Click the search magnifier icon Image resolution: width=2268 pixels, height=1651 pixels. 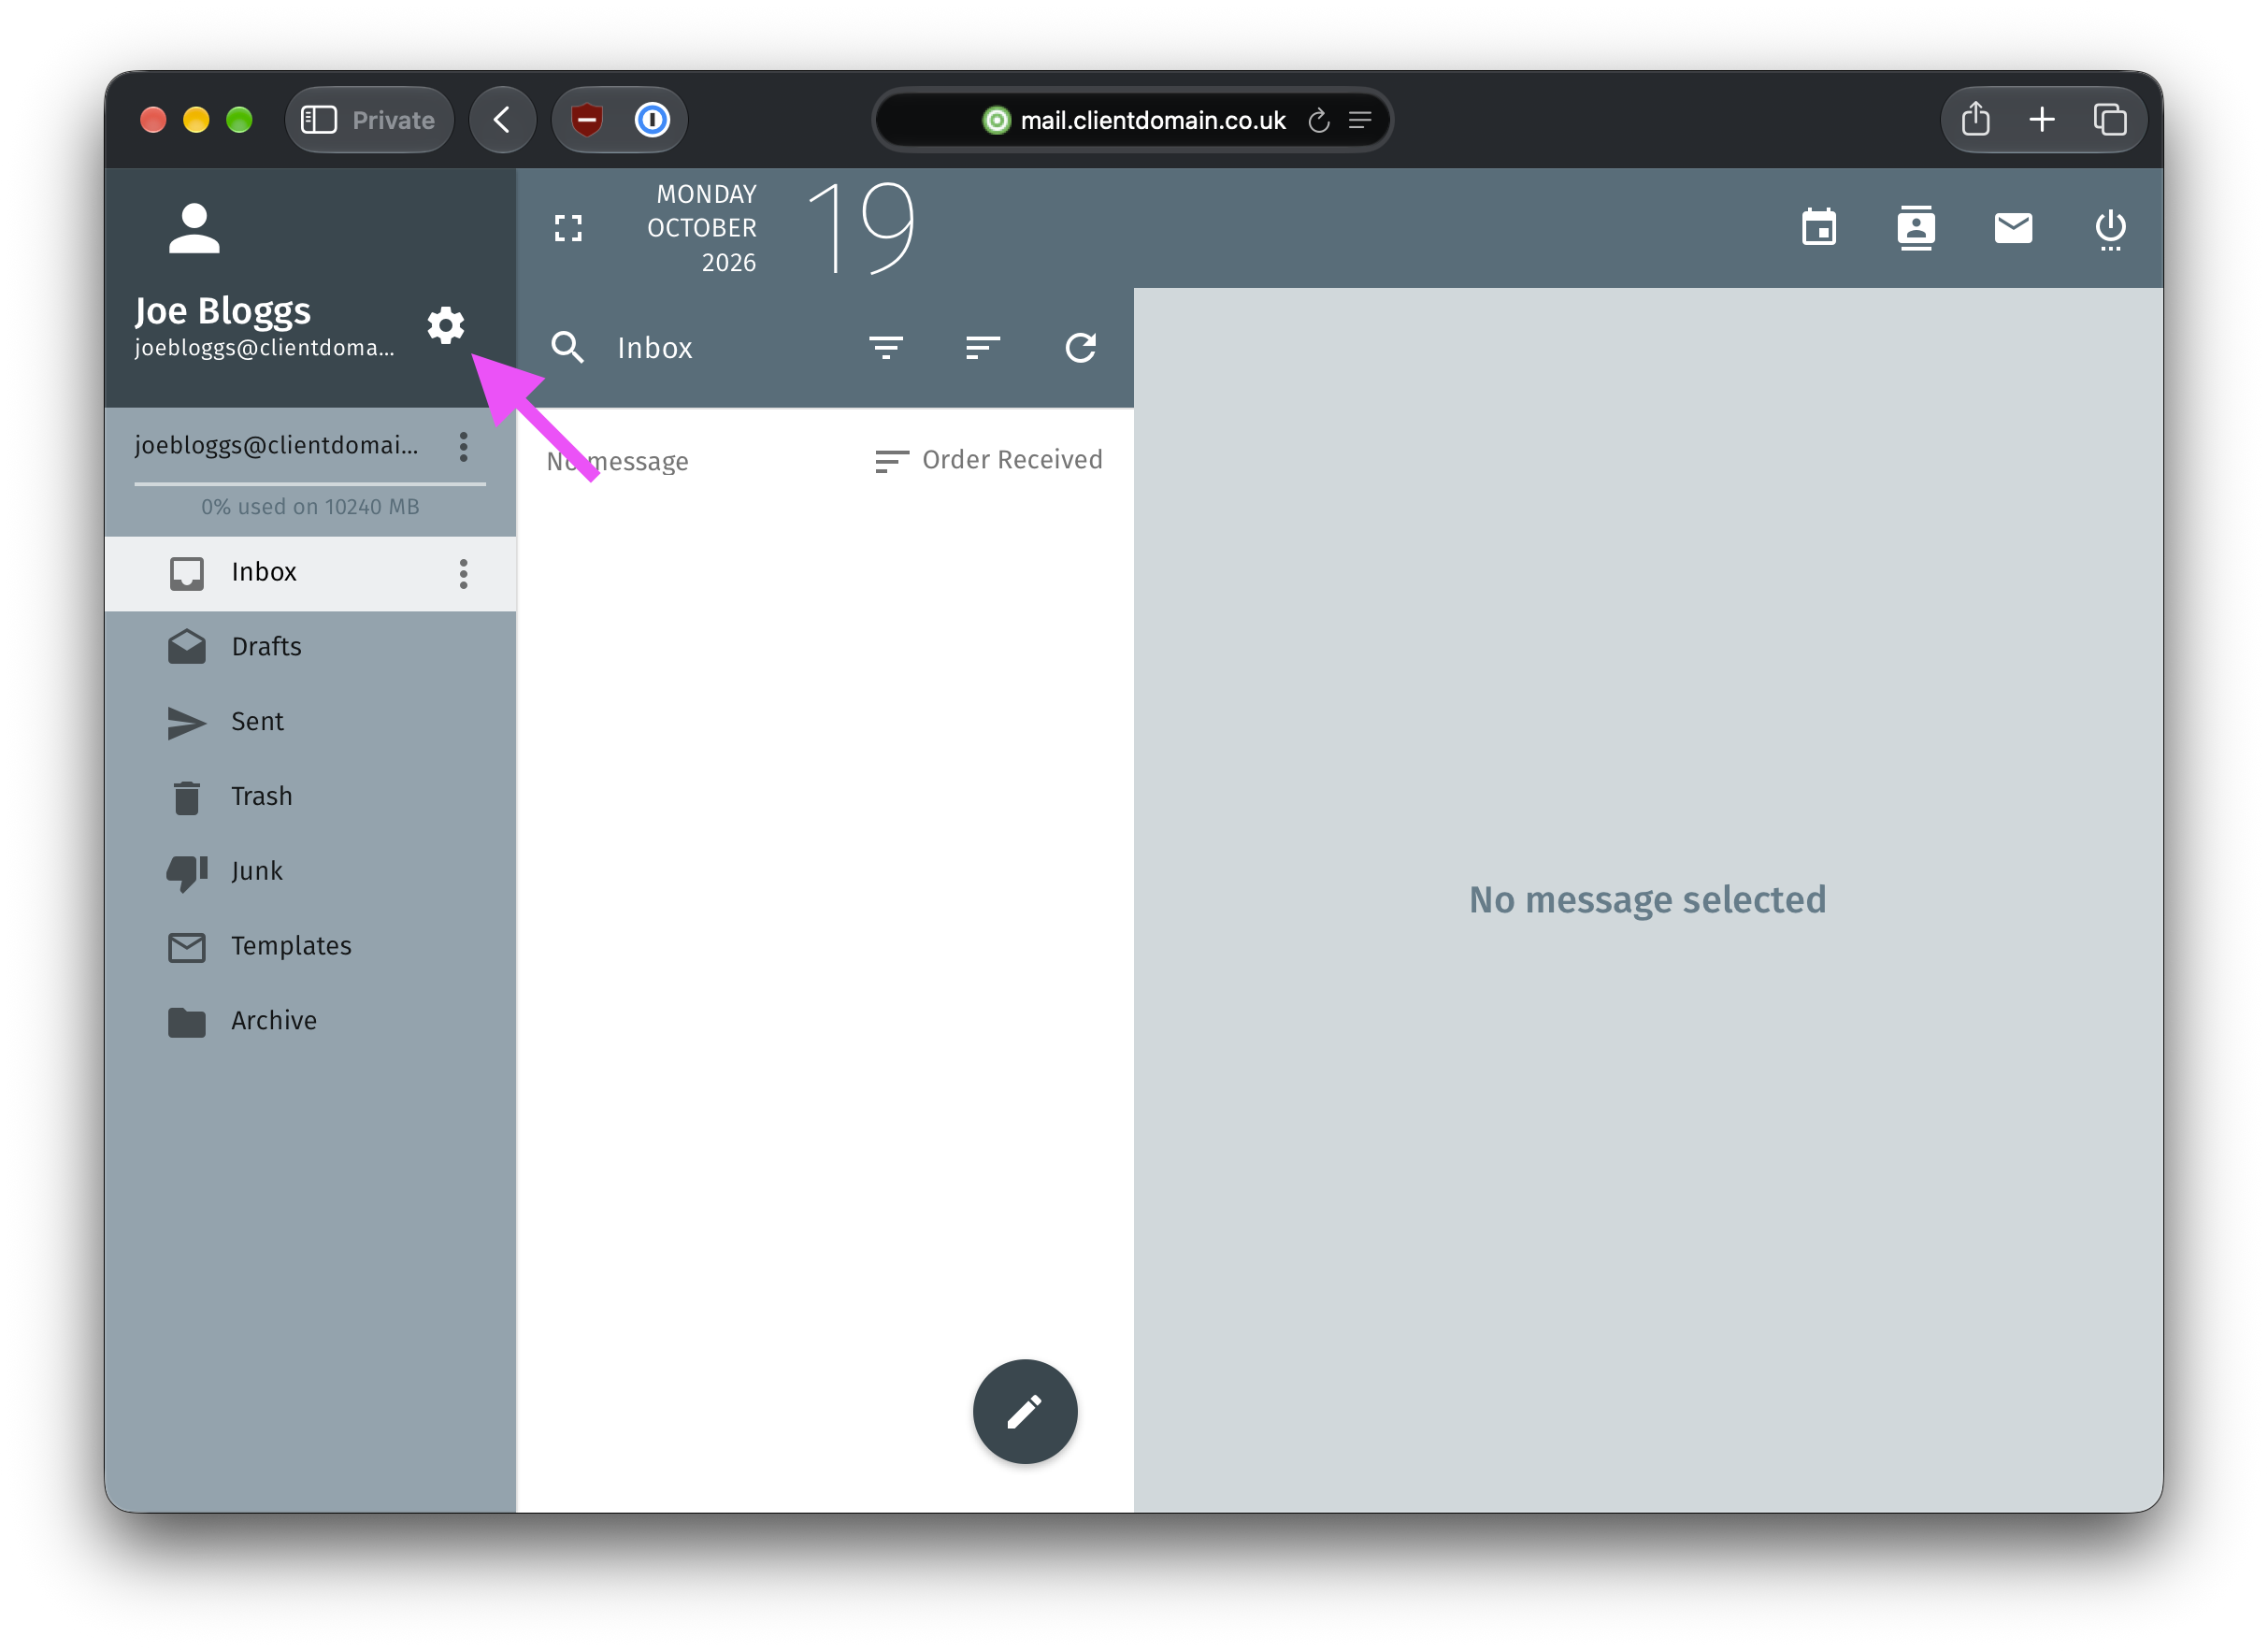coord(567,347)
